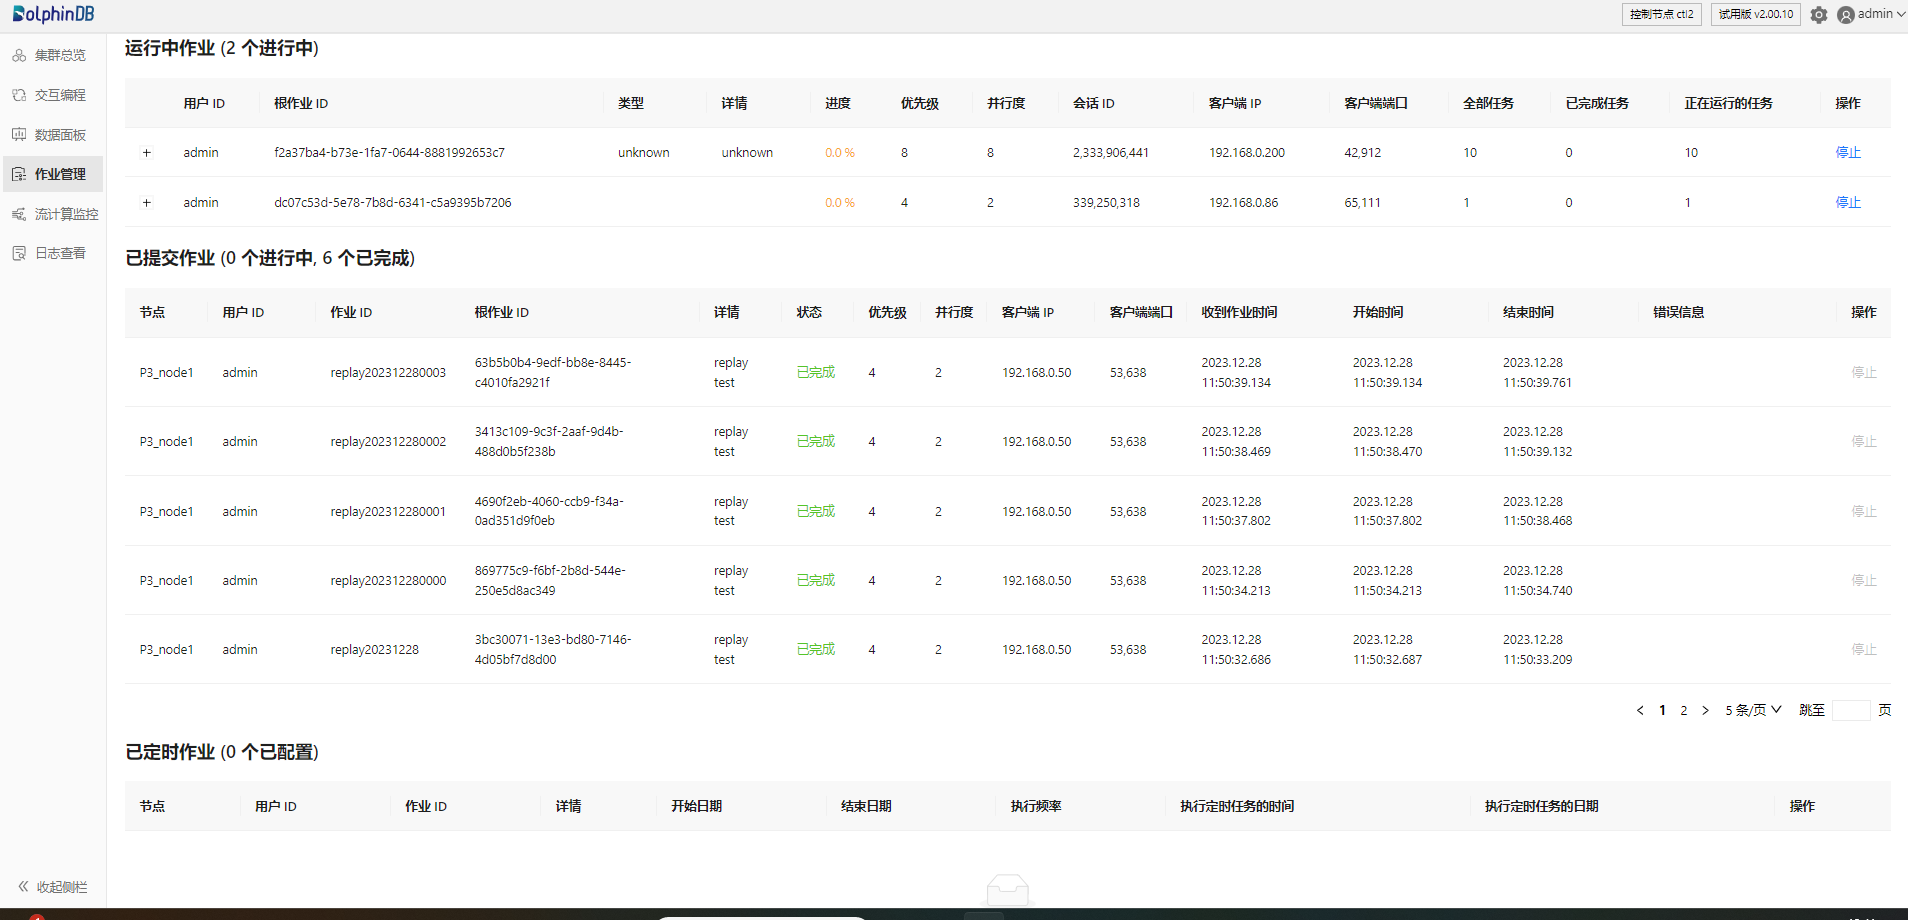The width and height of the screenshot is (1908, 920).
Task: Click the 控制节点 ctl2 button
Action: click(x=1661, y=14)
